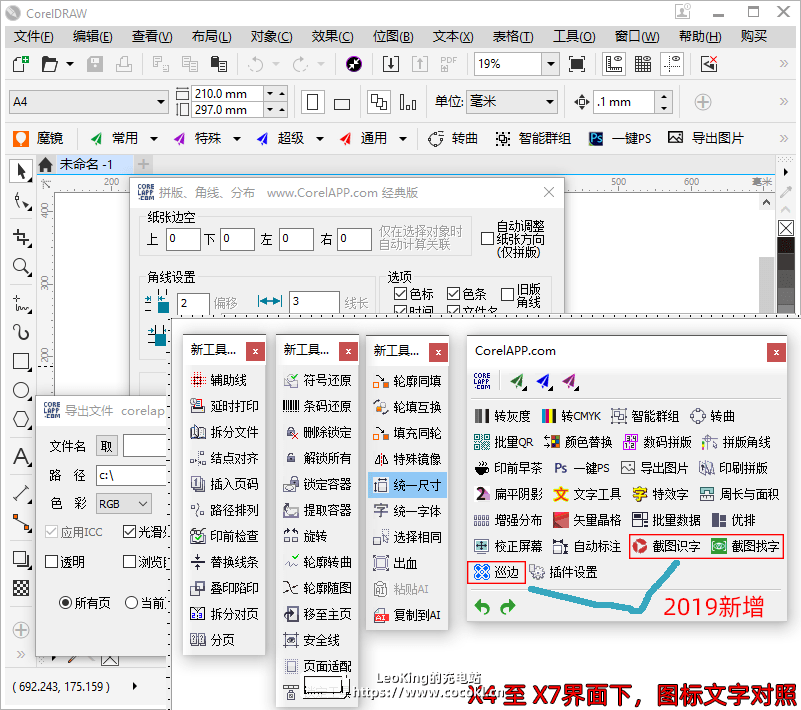The height and width of the screenshot is (710, 801).
Task: Click 一键PS in the plugin toolbar
Action: [x=620, y=138]
